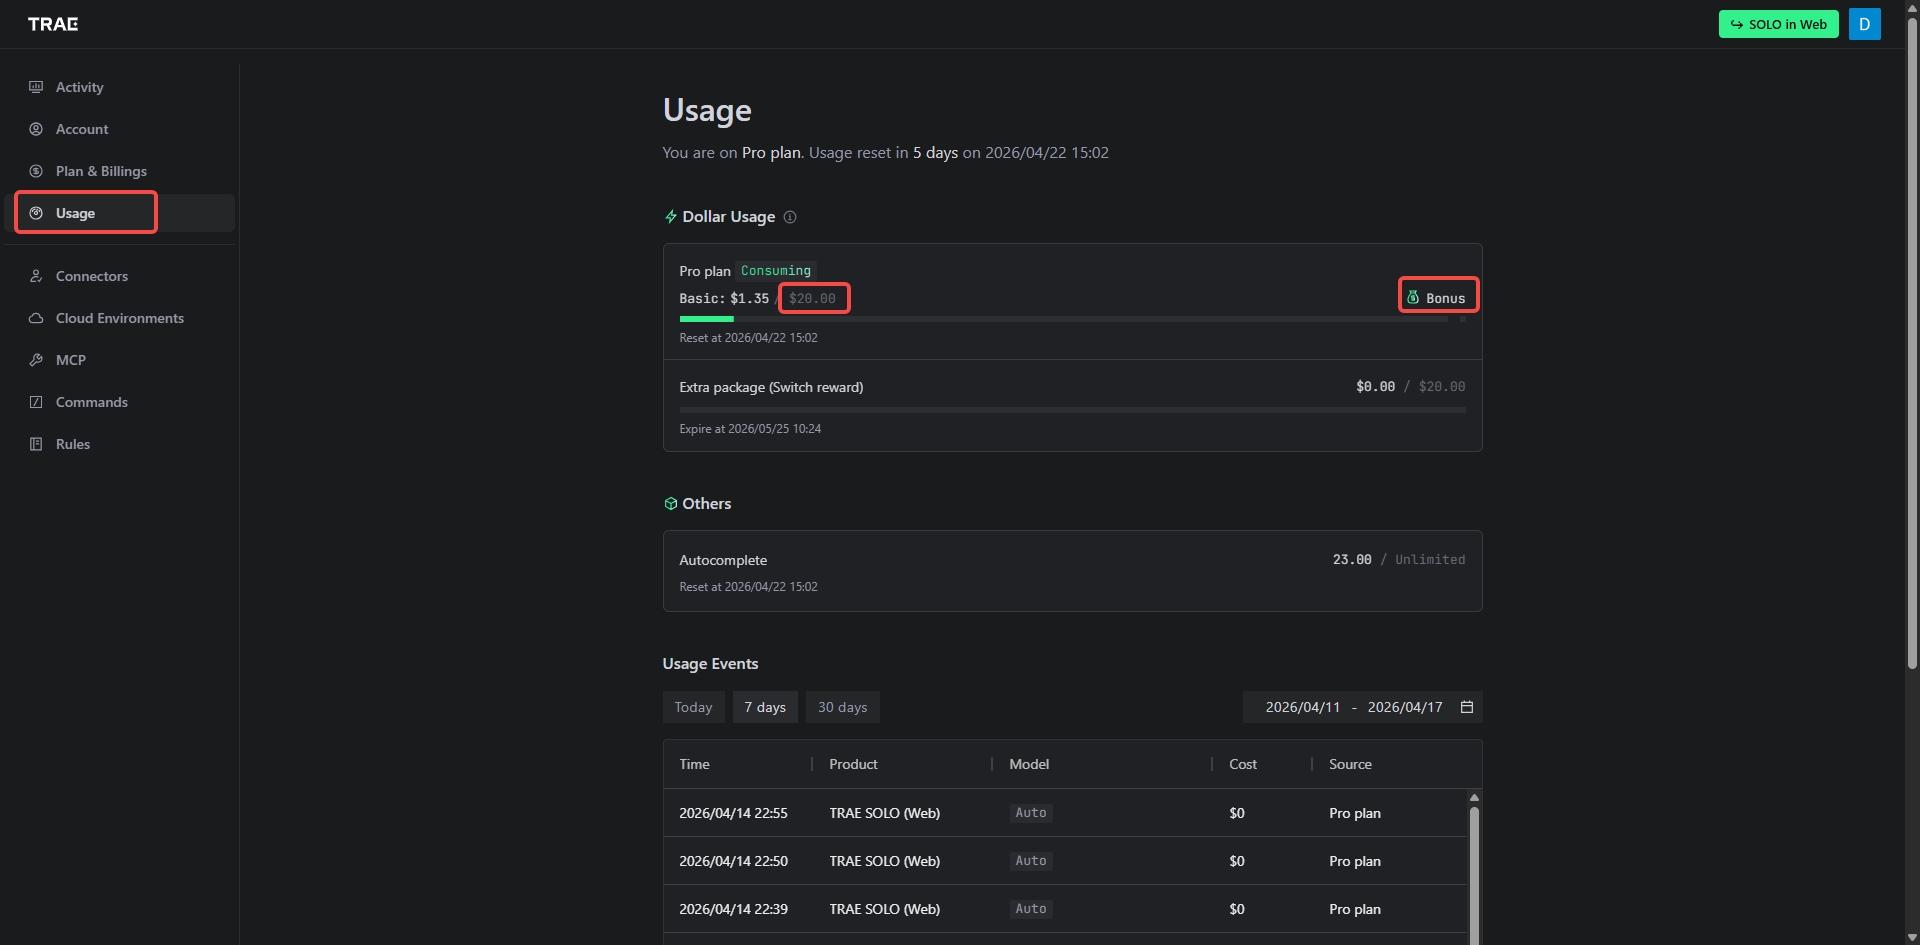The image size is (1920, 945).
Task: Open the calendar icon in date range
Action: coord(1467,707)
